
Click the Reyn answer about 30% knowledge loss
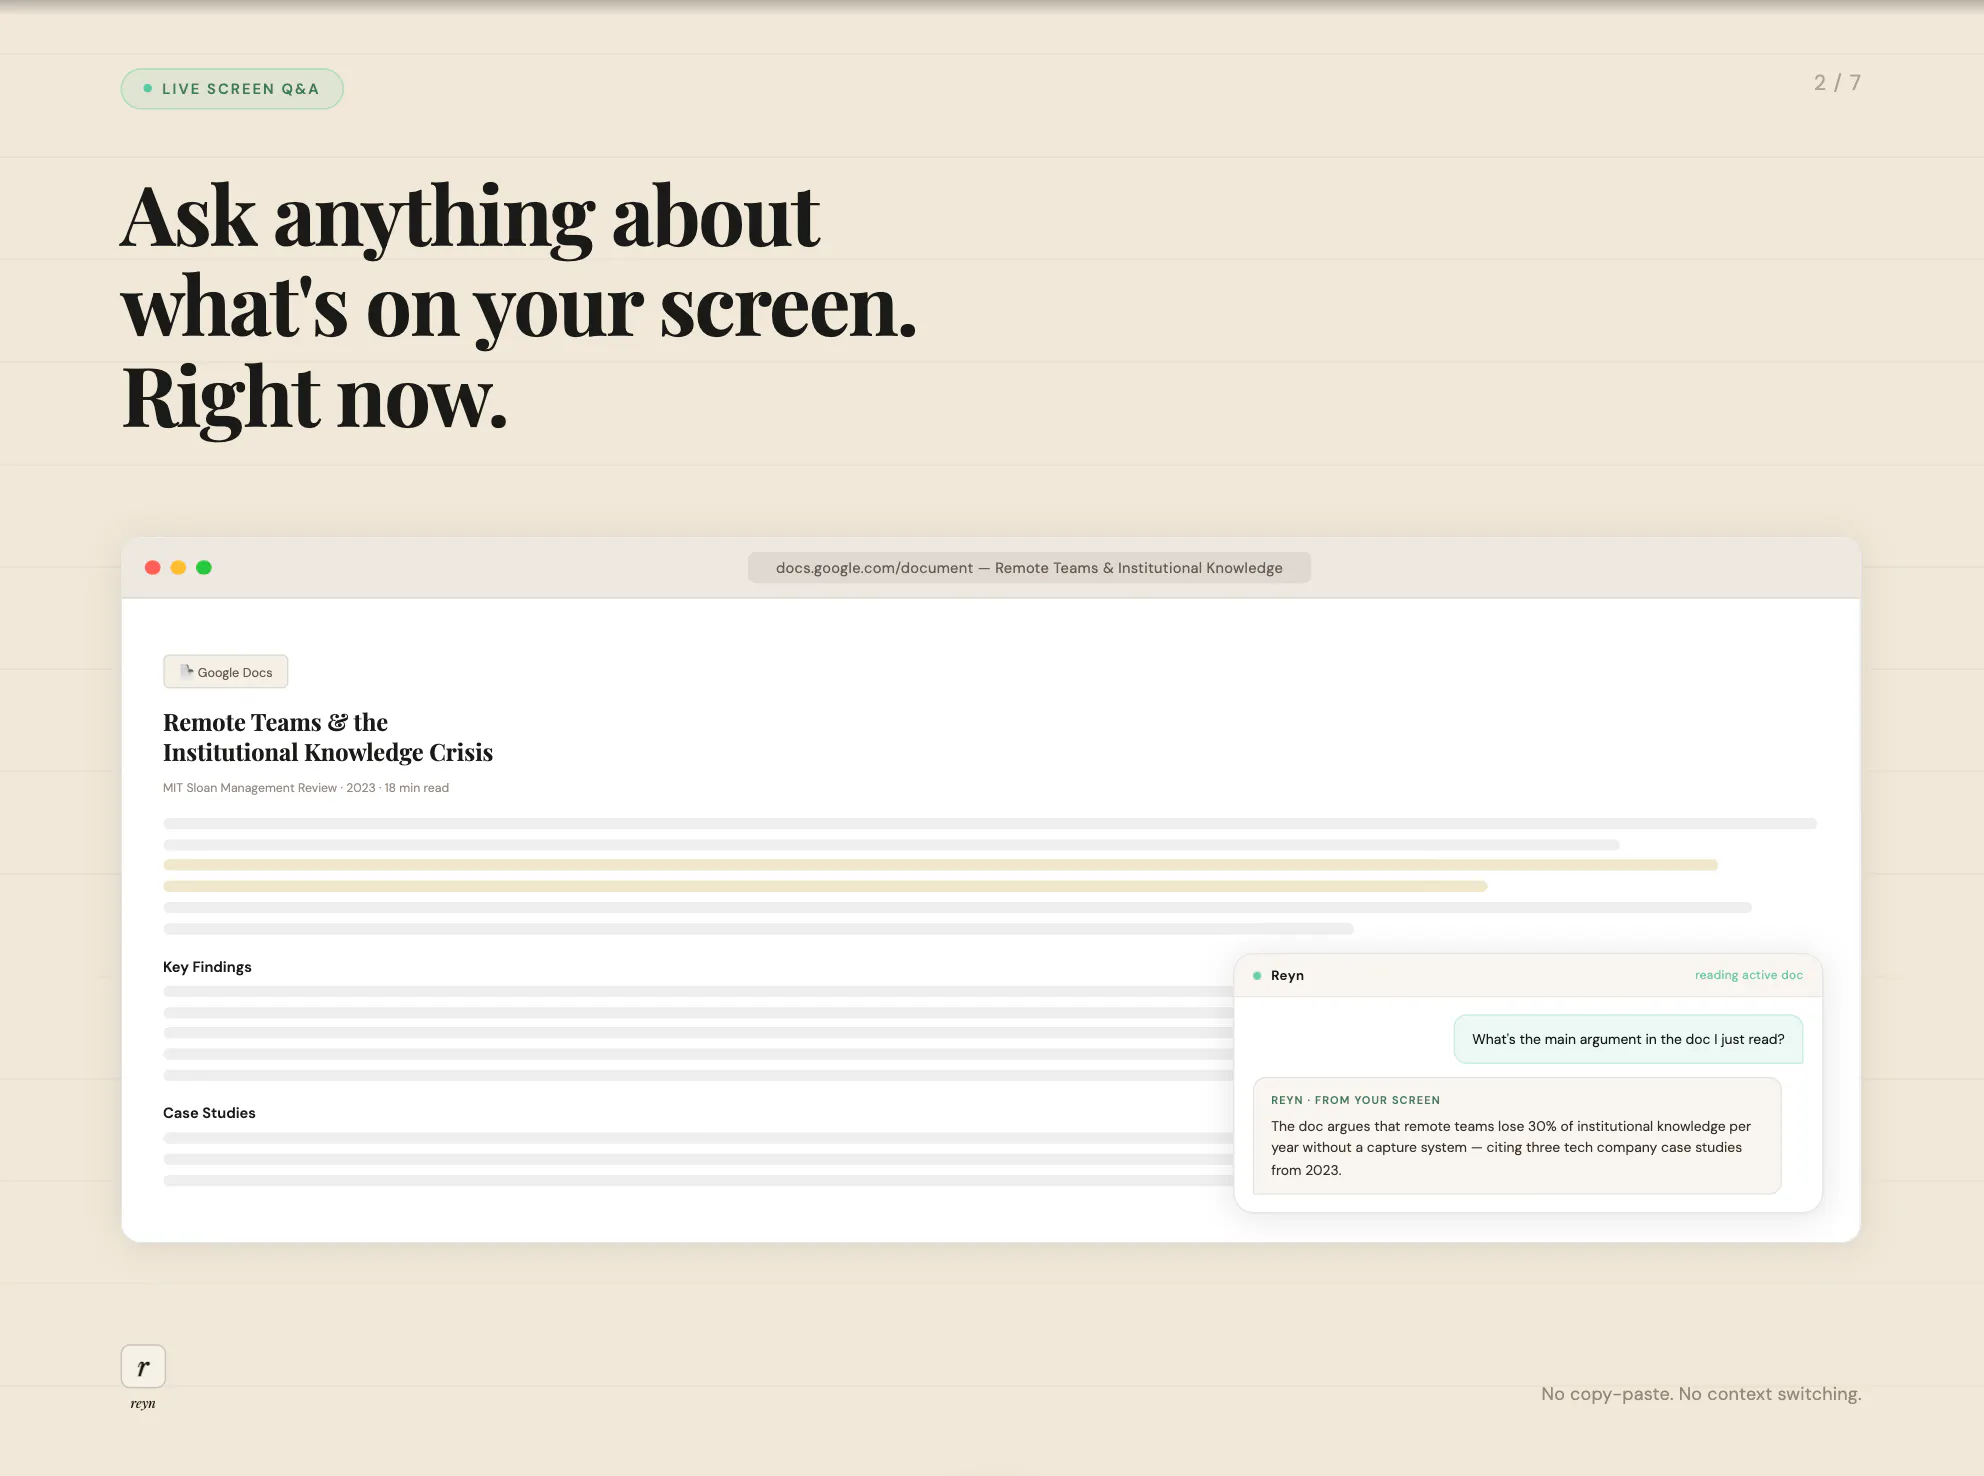tap(1517, 1136)
